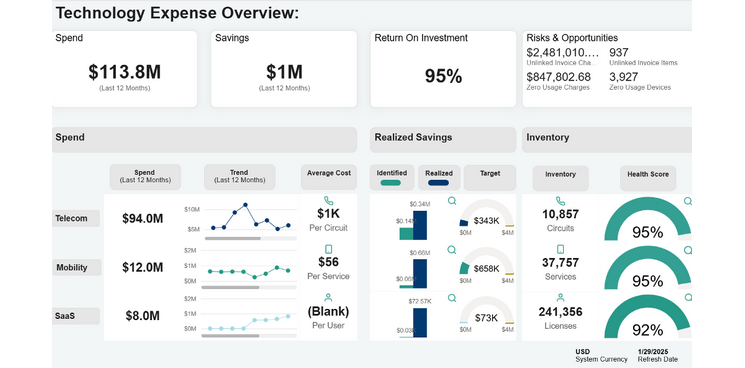Toggle the Realized legend item

pyautogui.click(x=439, y=178)
